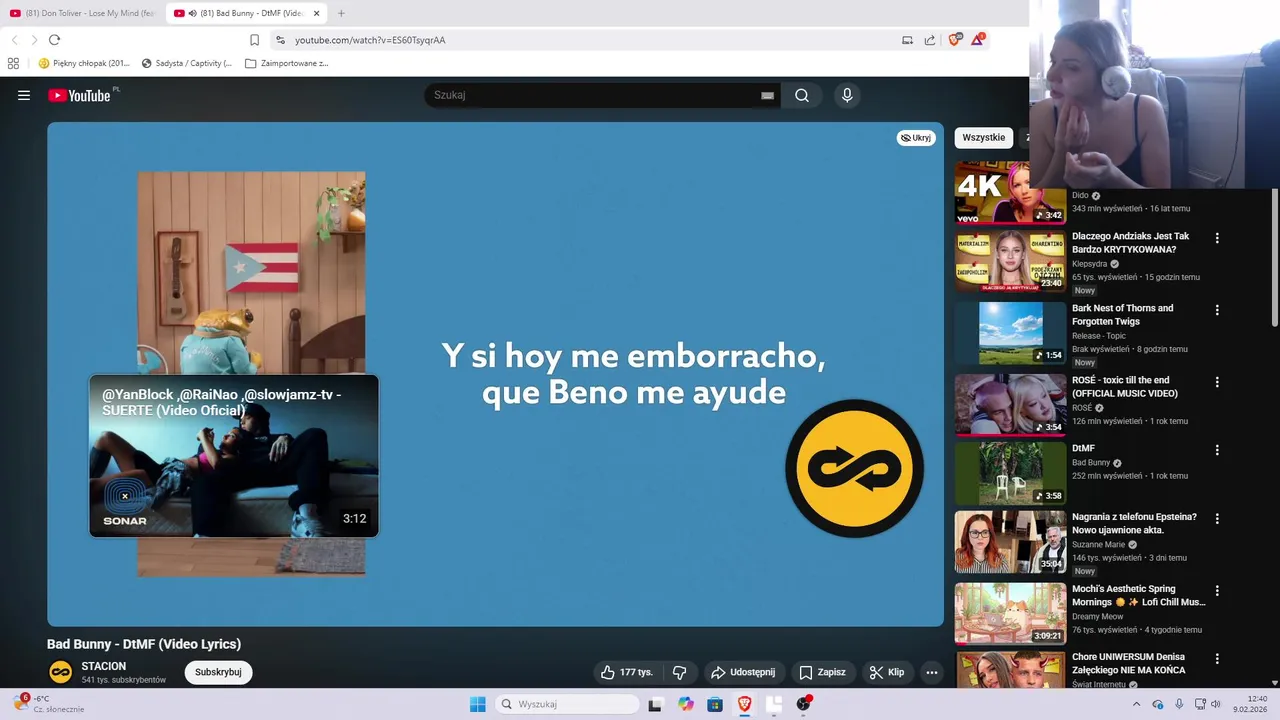View site information icon in address bar
1280x720 pixels.
(280, 40)
